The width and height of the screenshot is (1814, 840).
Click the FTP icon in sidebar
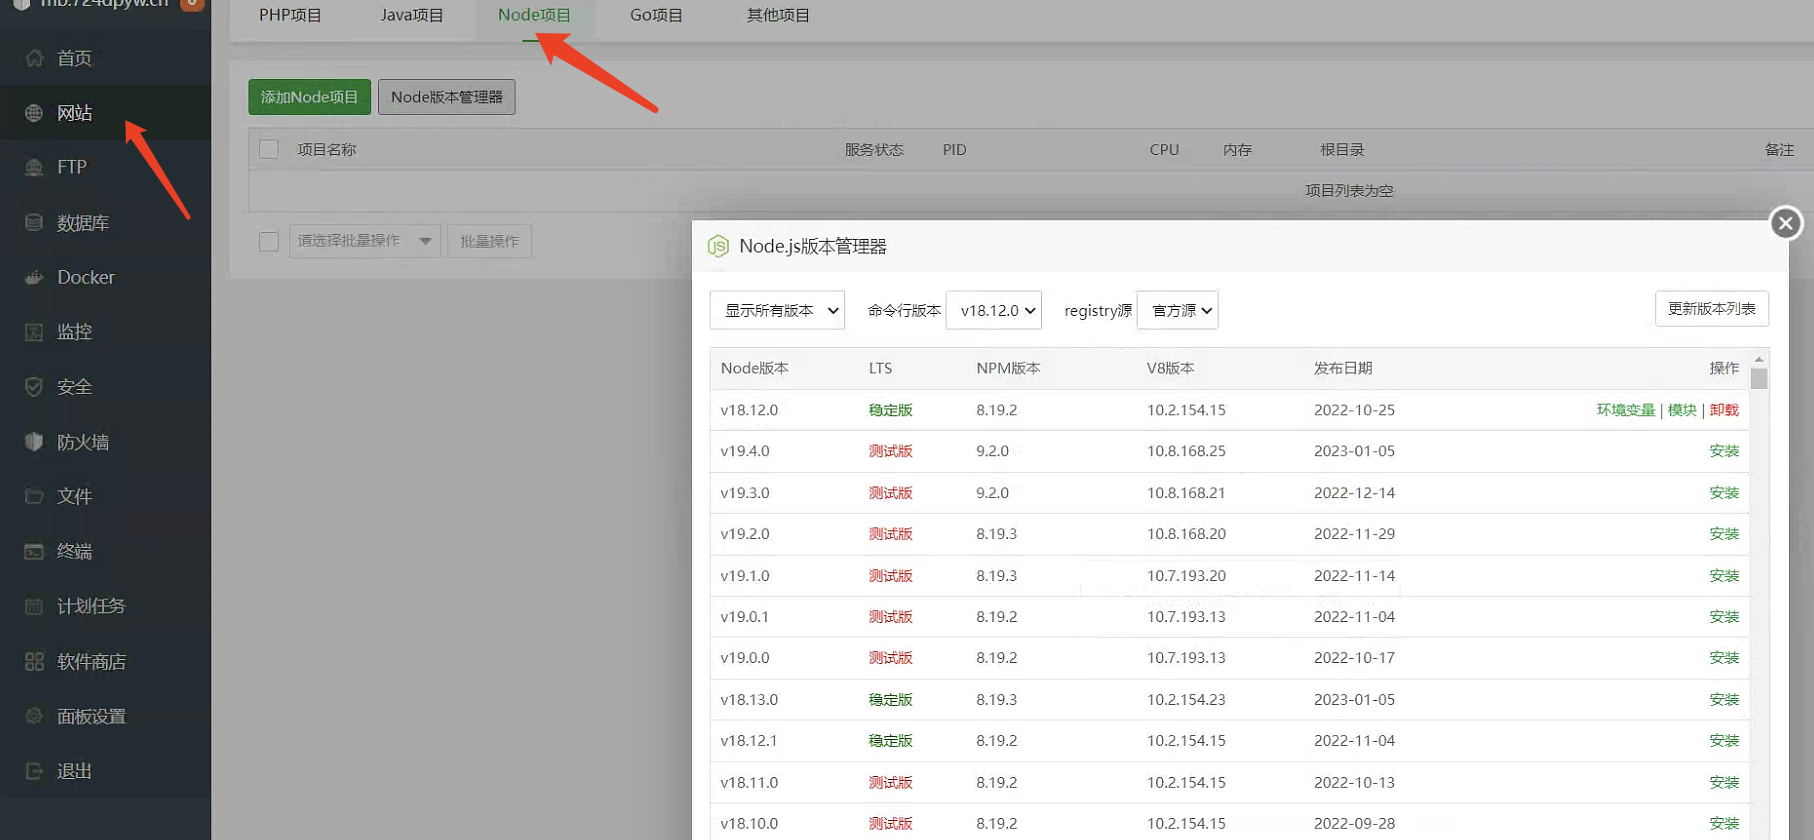34,167
